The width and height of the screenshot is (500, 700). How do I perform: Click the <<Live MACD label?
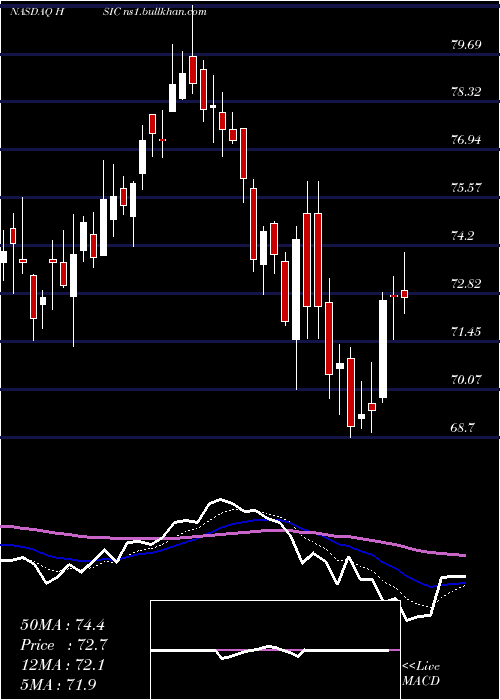(x=421, y=674)
